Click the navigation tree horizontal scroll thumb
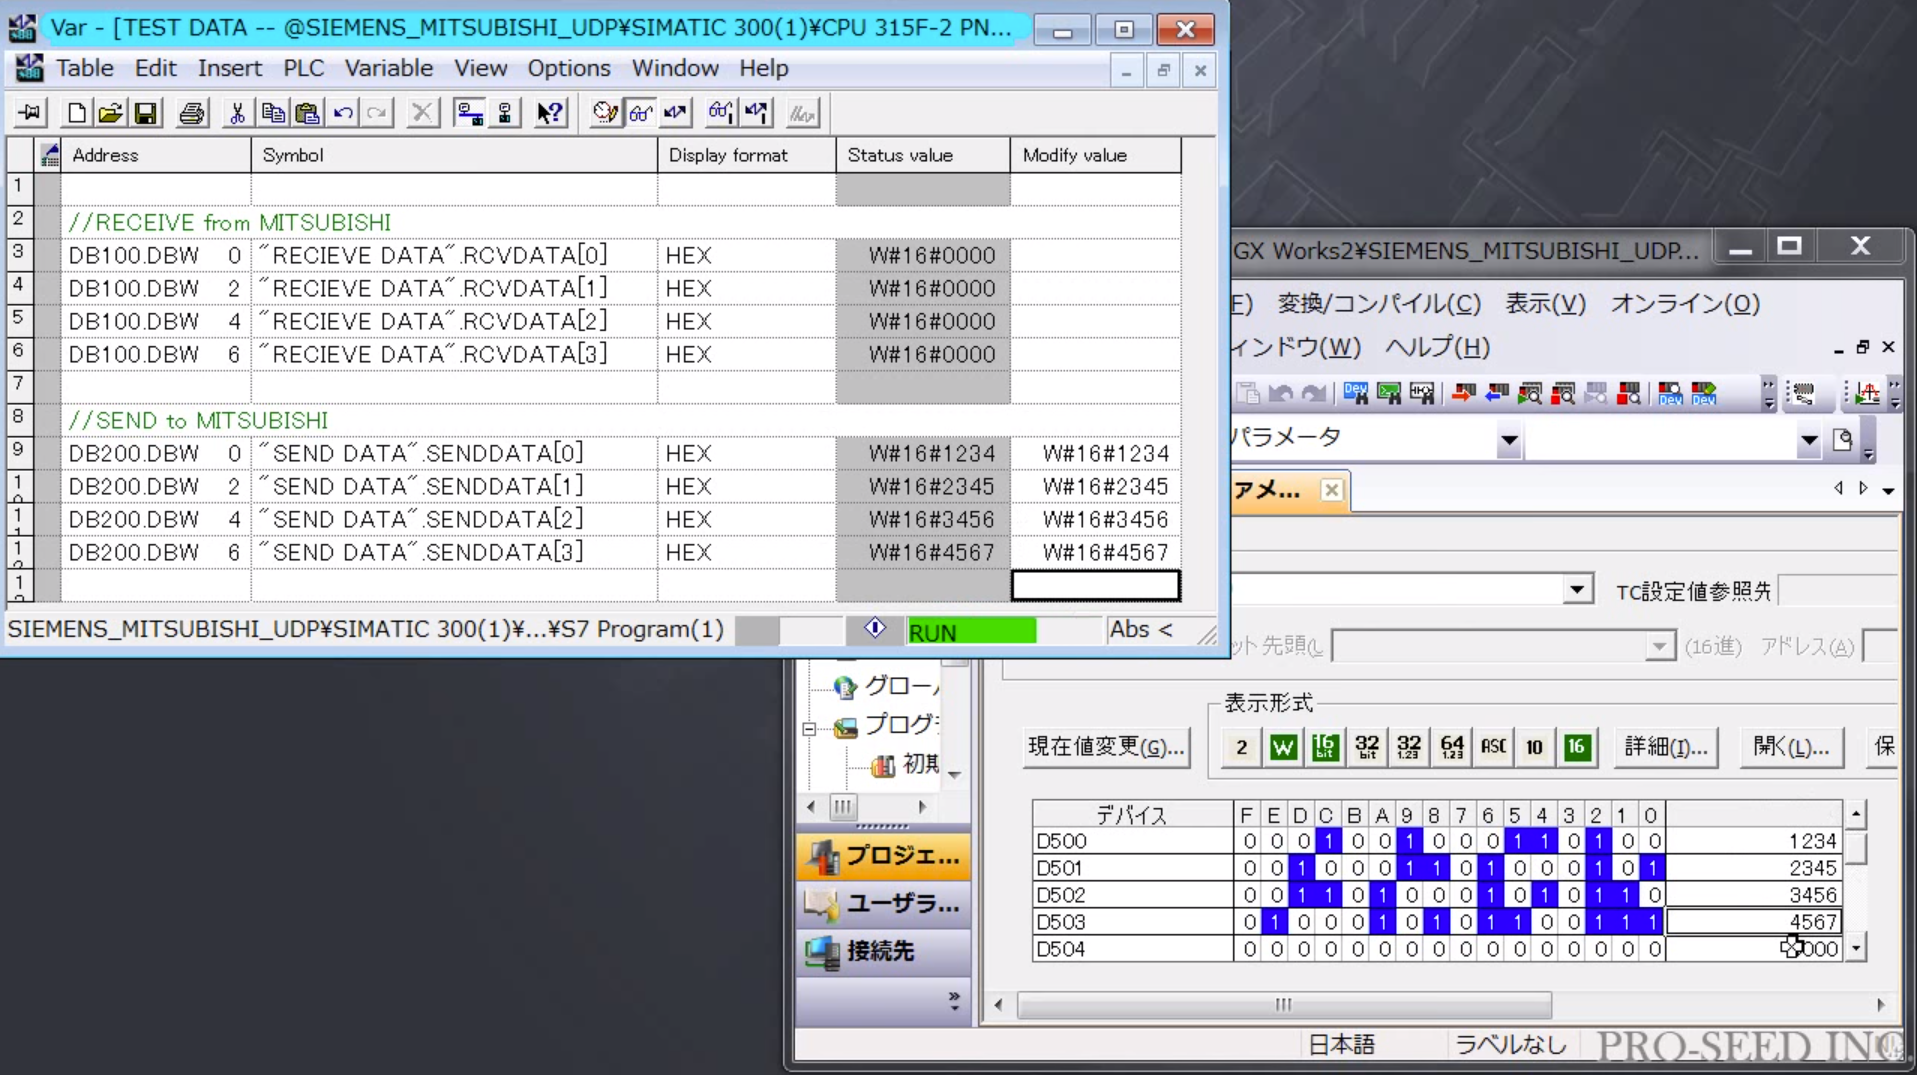 pyautogui.click(x=843, y=807)
